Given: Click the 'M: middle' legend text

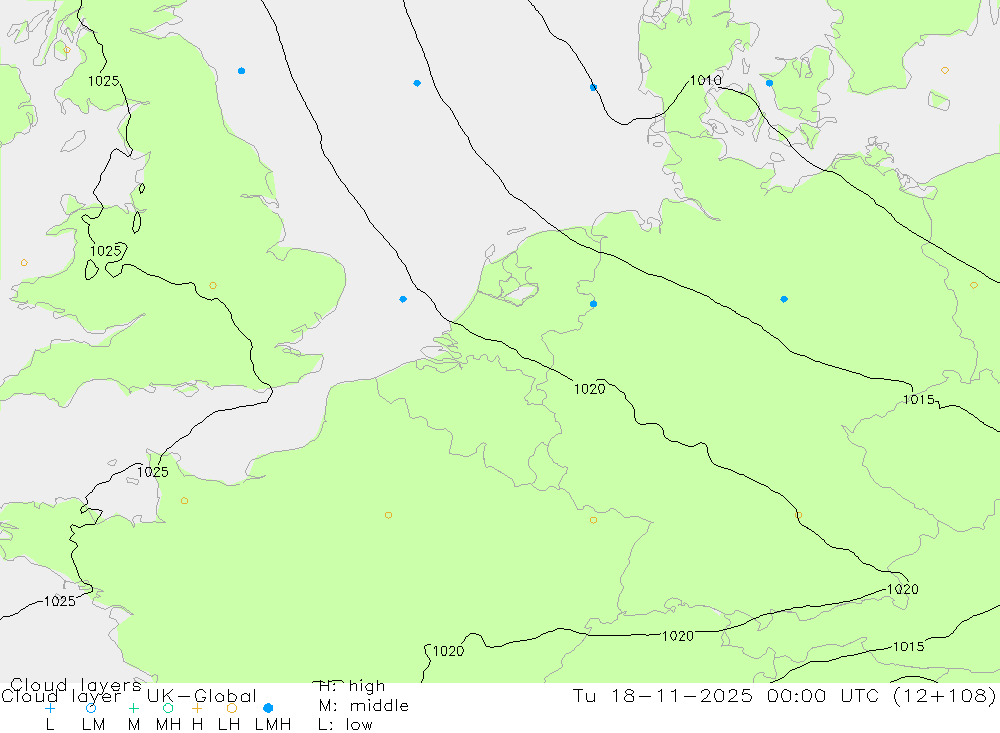Looking at the screenshot, I should [364, 706].
